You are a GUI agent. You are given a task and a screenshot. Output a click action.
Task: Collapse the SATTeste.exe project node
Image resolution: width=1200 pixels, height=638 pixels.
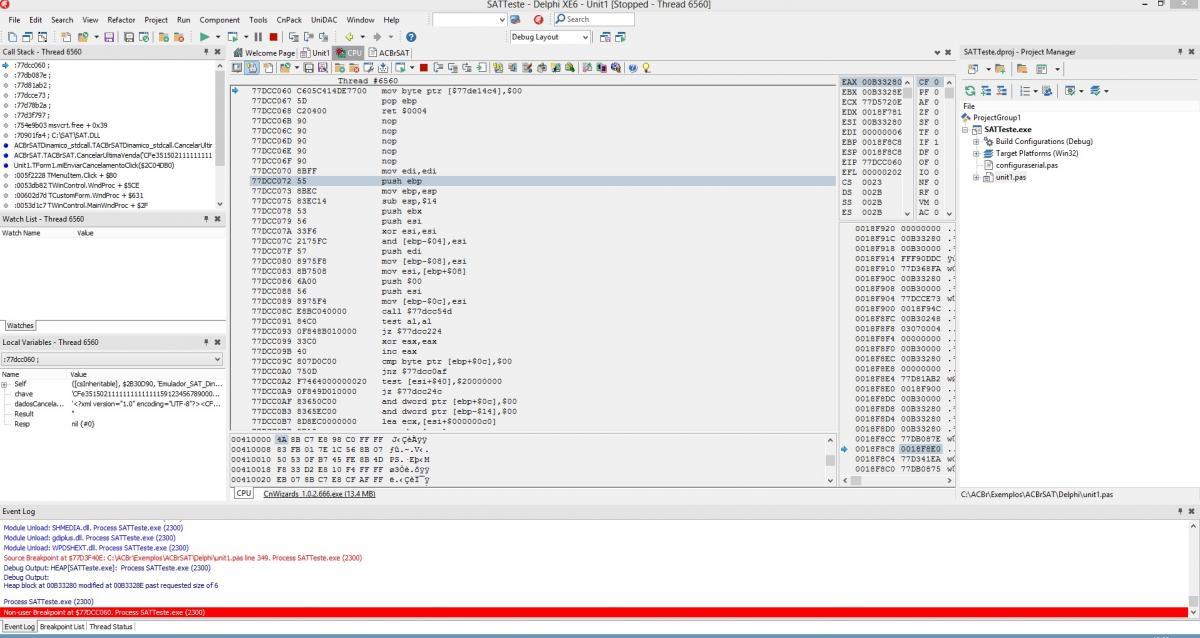pyautogui.click(x=966, y=129)
